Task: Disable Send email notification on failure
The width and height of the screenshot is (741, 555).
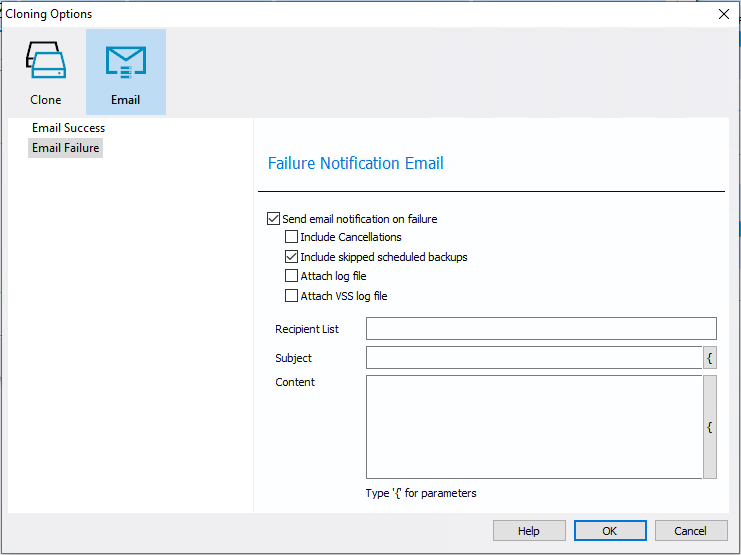Action: 274,219
